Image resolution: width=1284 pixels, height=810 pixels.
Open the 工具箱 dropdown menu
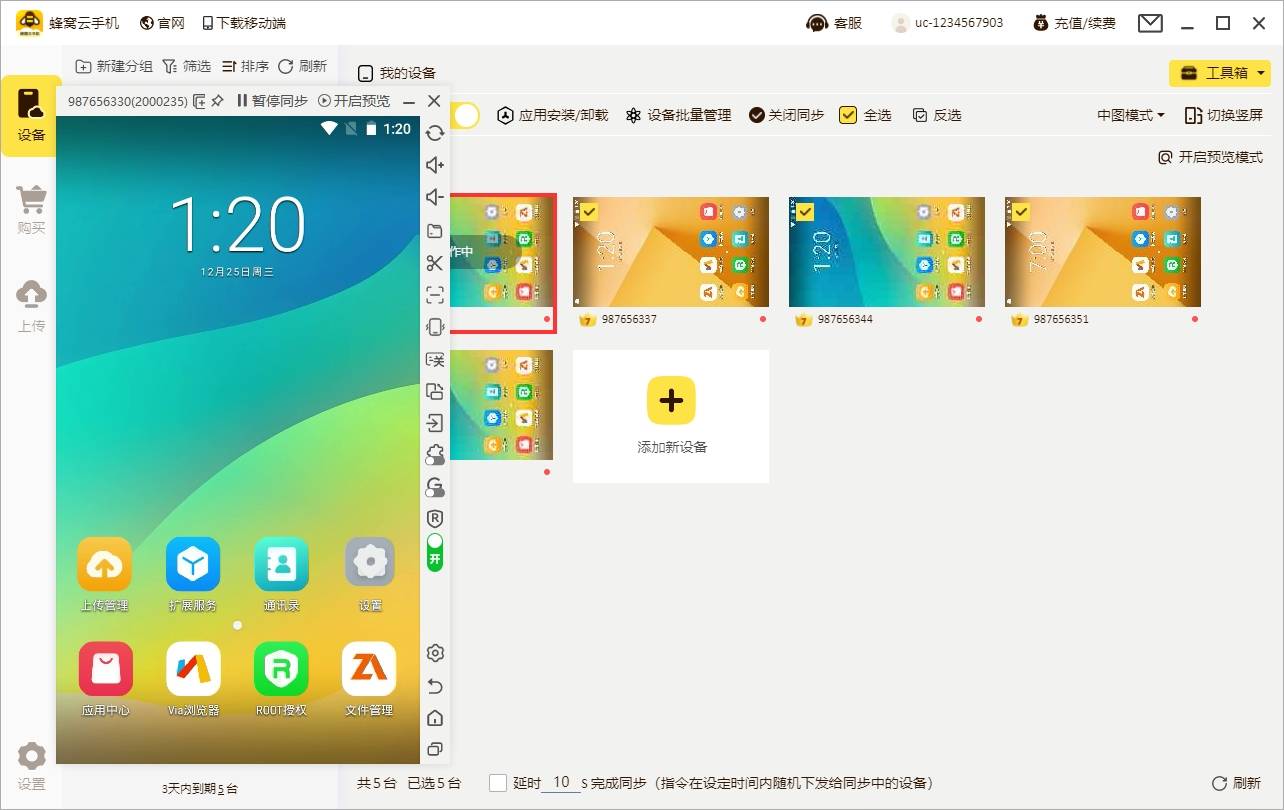pyautogui.click(x=1219, y=73)
